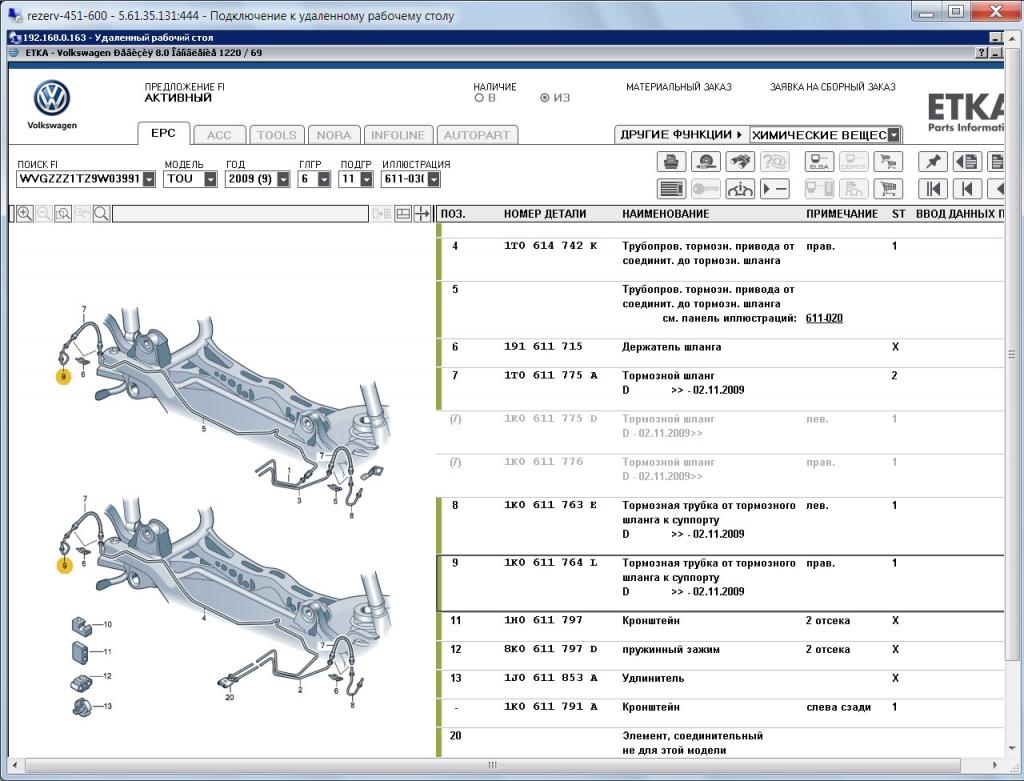Select the 'ИЗ' availability radio button
1024x781 pixels.
point(545,98)
